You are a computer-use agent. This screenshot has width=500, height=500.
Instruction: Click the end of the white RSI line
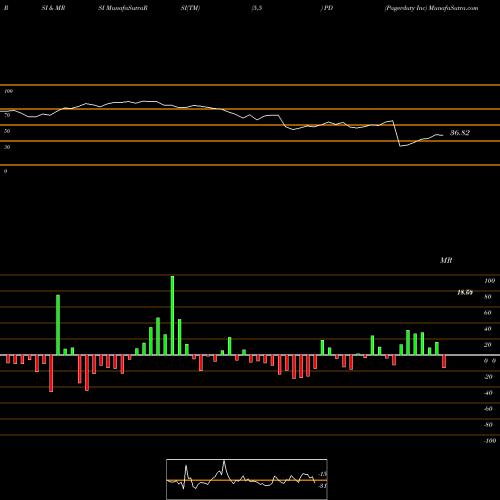coord(443,135)
